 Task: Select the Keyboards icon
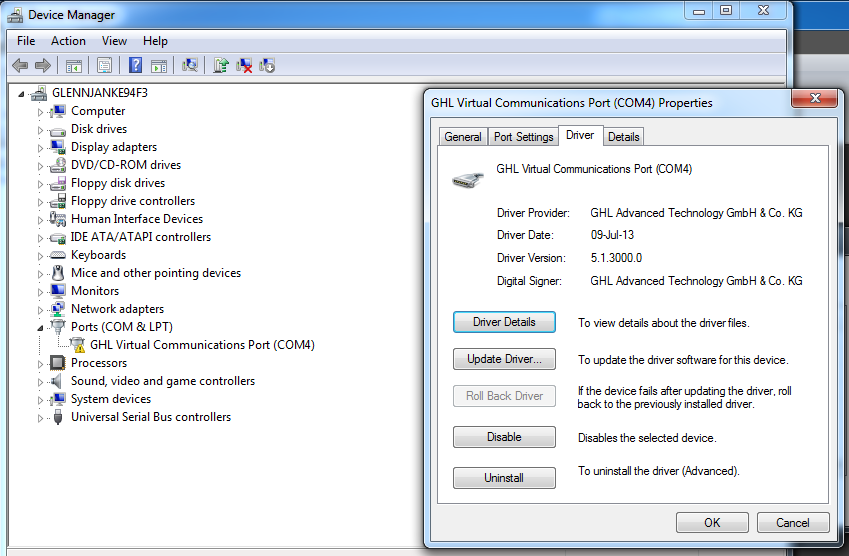pyautogui.click(x=57, y=255)
